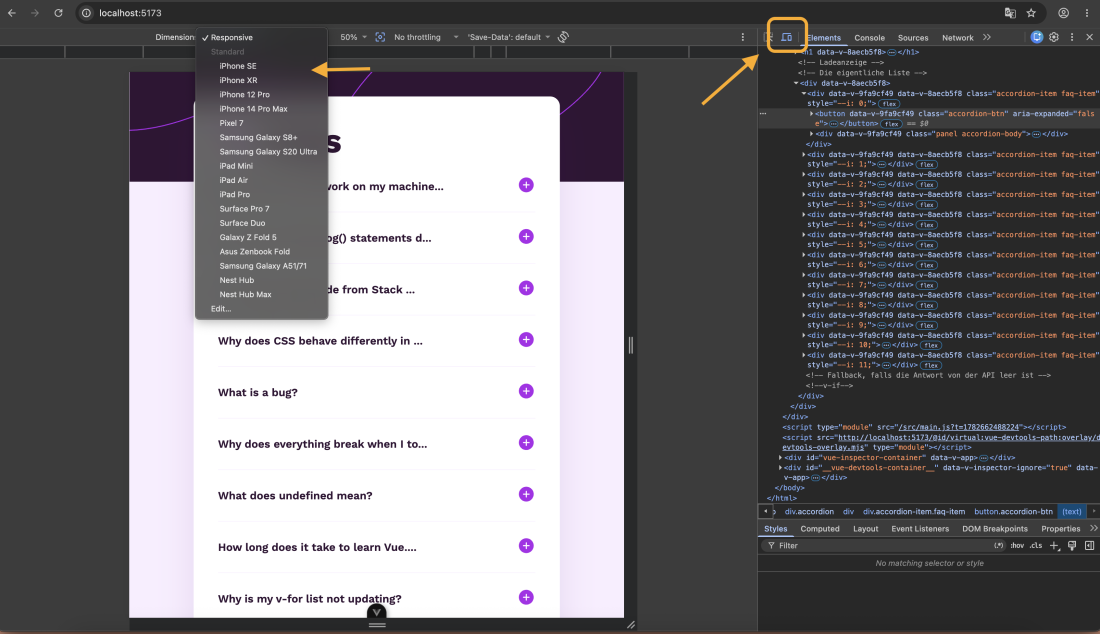Open /src/main.js script link
This screenshot has width=1100, height=634.
coord(958,427)
